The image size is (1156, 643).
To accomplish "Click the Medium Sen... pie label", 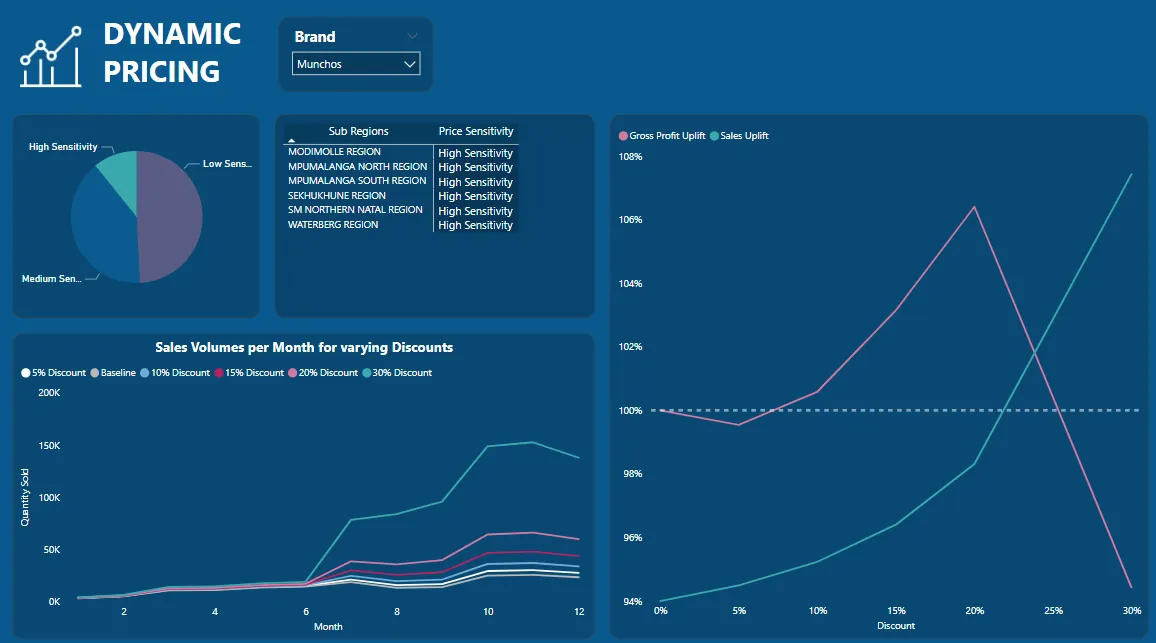I will (x=51, y=279).
